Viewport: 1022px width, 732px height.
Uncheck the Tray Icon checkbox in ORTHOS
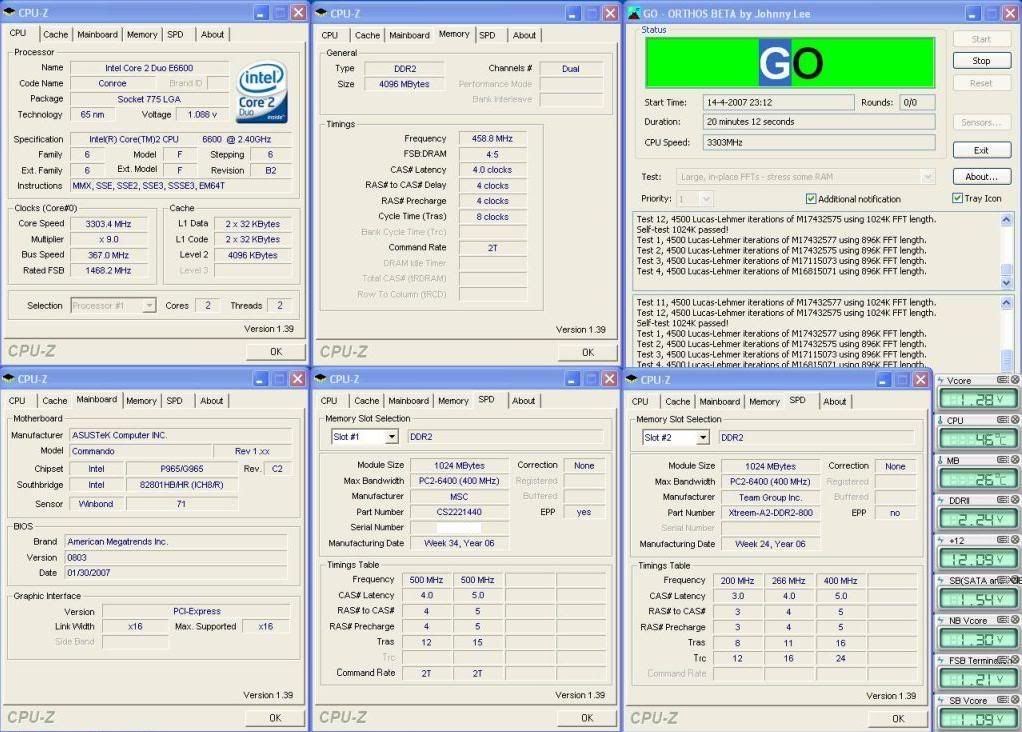click(x=957, y=198)
